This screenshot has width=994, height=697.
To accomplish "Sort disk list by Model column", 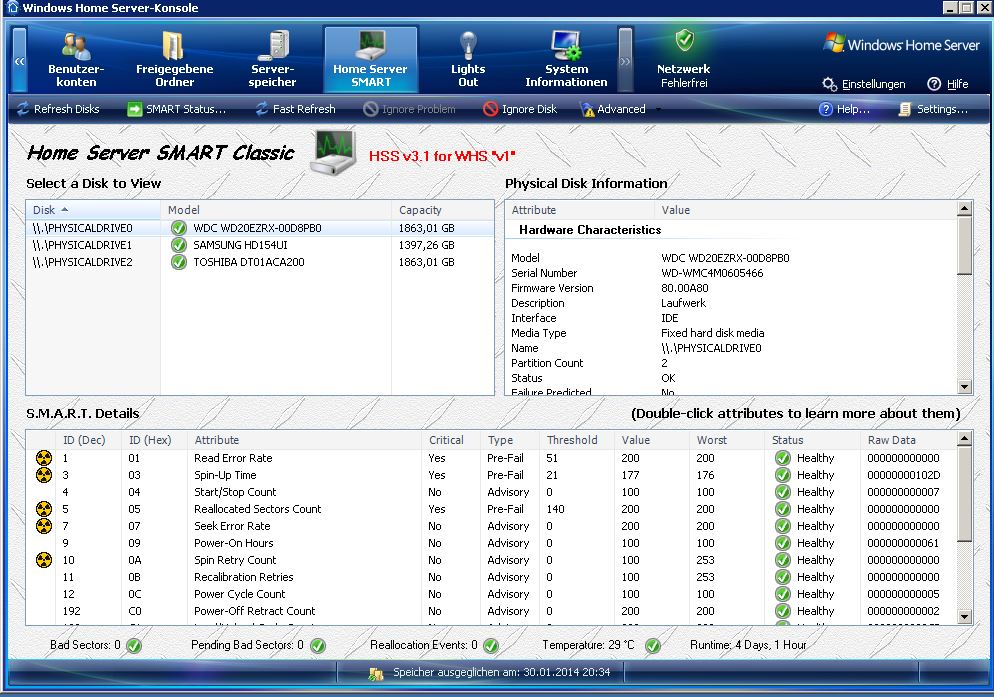I will click(276, 210).
